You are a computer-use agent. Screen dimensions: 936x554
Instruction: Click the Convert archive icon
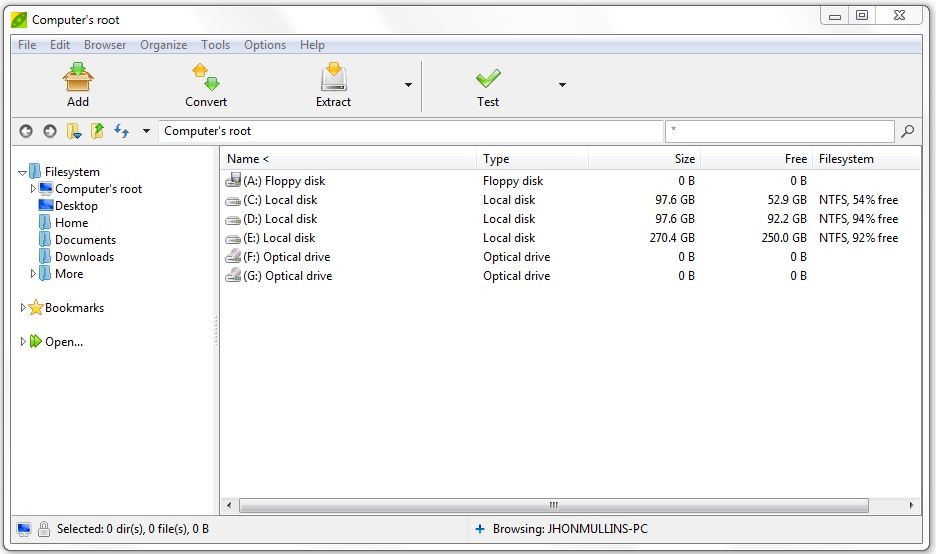pyautogui.click(x=205, y=77)
